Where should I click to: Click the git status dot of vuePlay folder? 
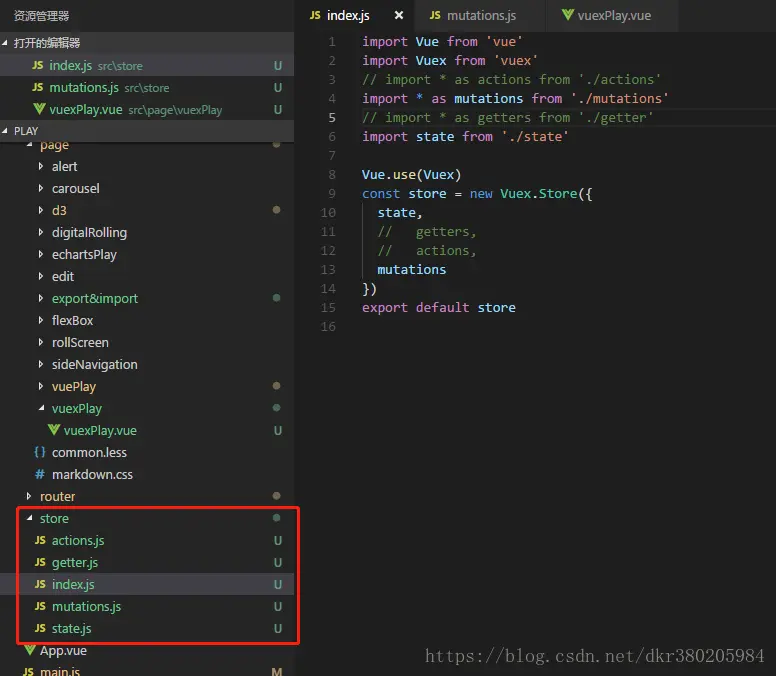277,386
